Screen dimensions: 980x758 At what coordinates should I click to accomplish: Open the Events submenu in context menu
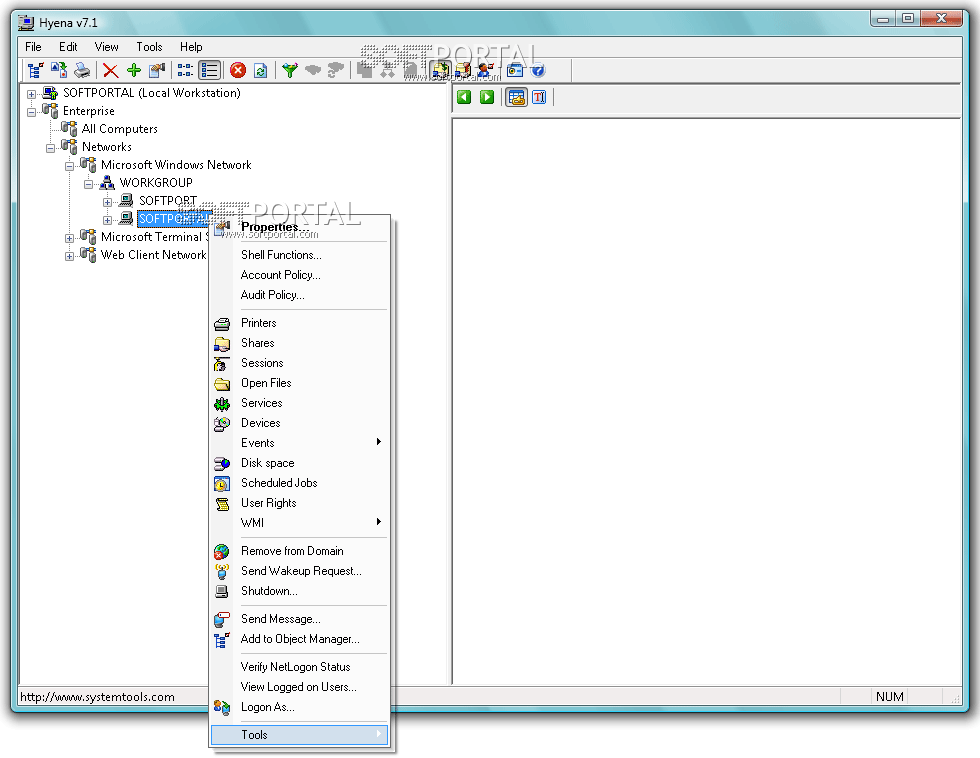pos(257,443)
